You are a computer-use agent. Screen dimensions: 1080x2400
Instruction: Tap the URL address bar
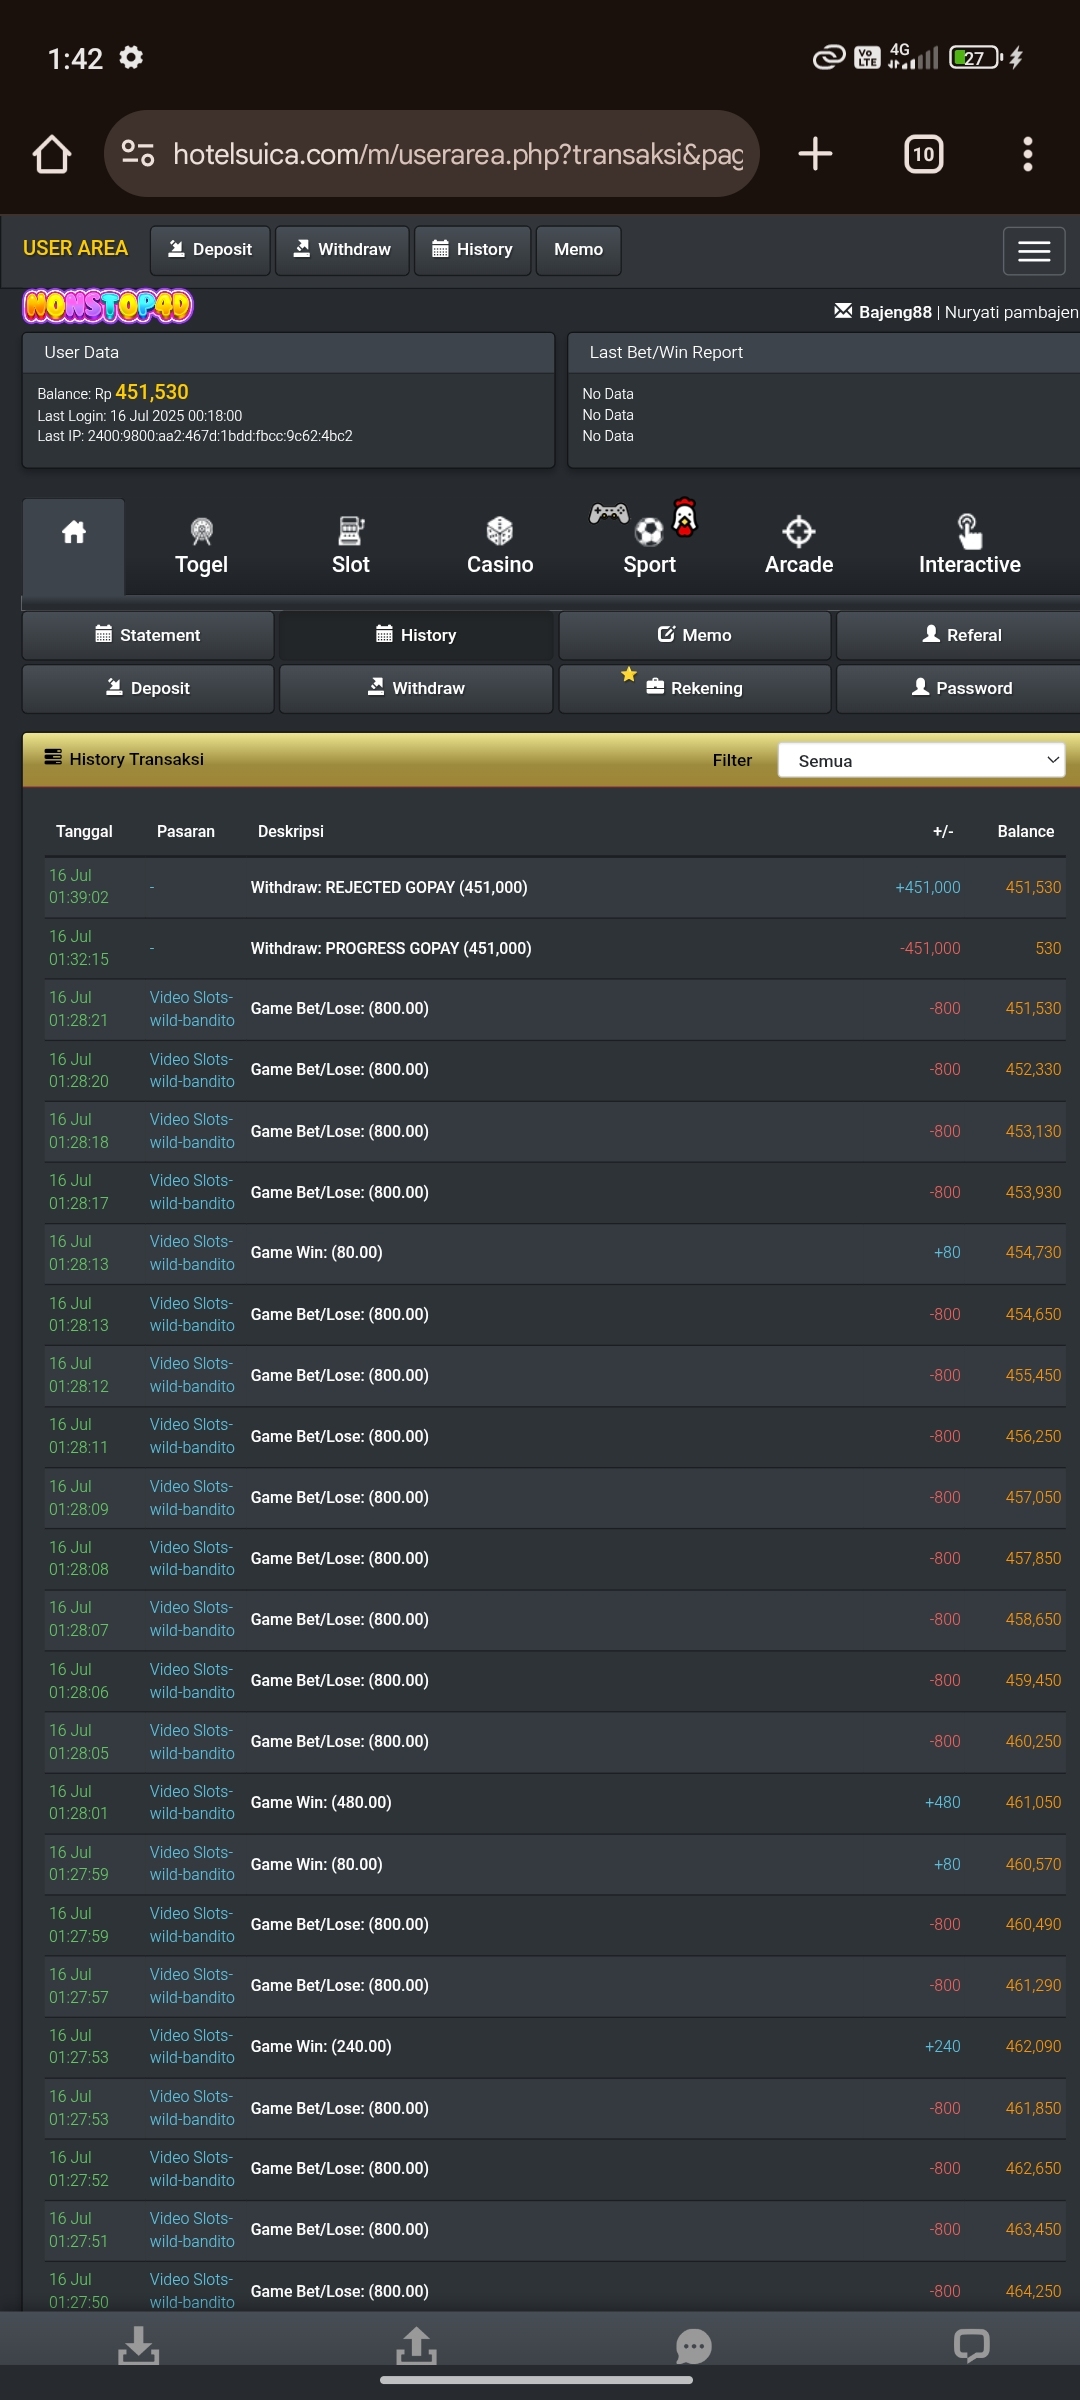tap(458, 154)
